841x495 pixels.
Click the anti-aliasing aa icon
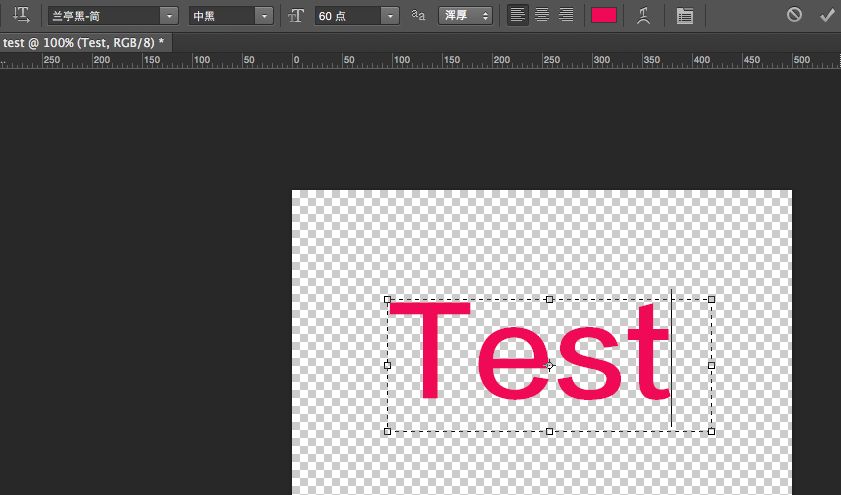coord(418,16)
